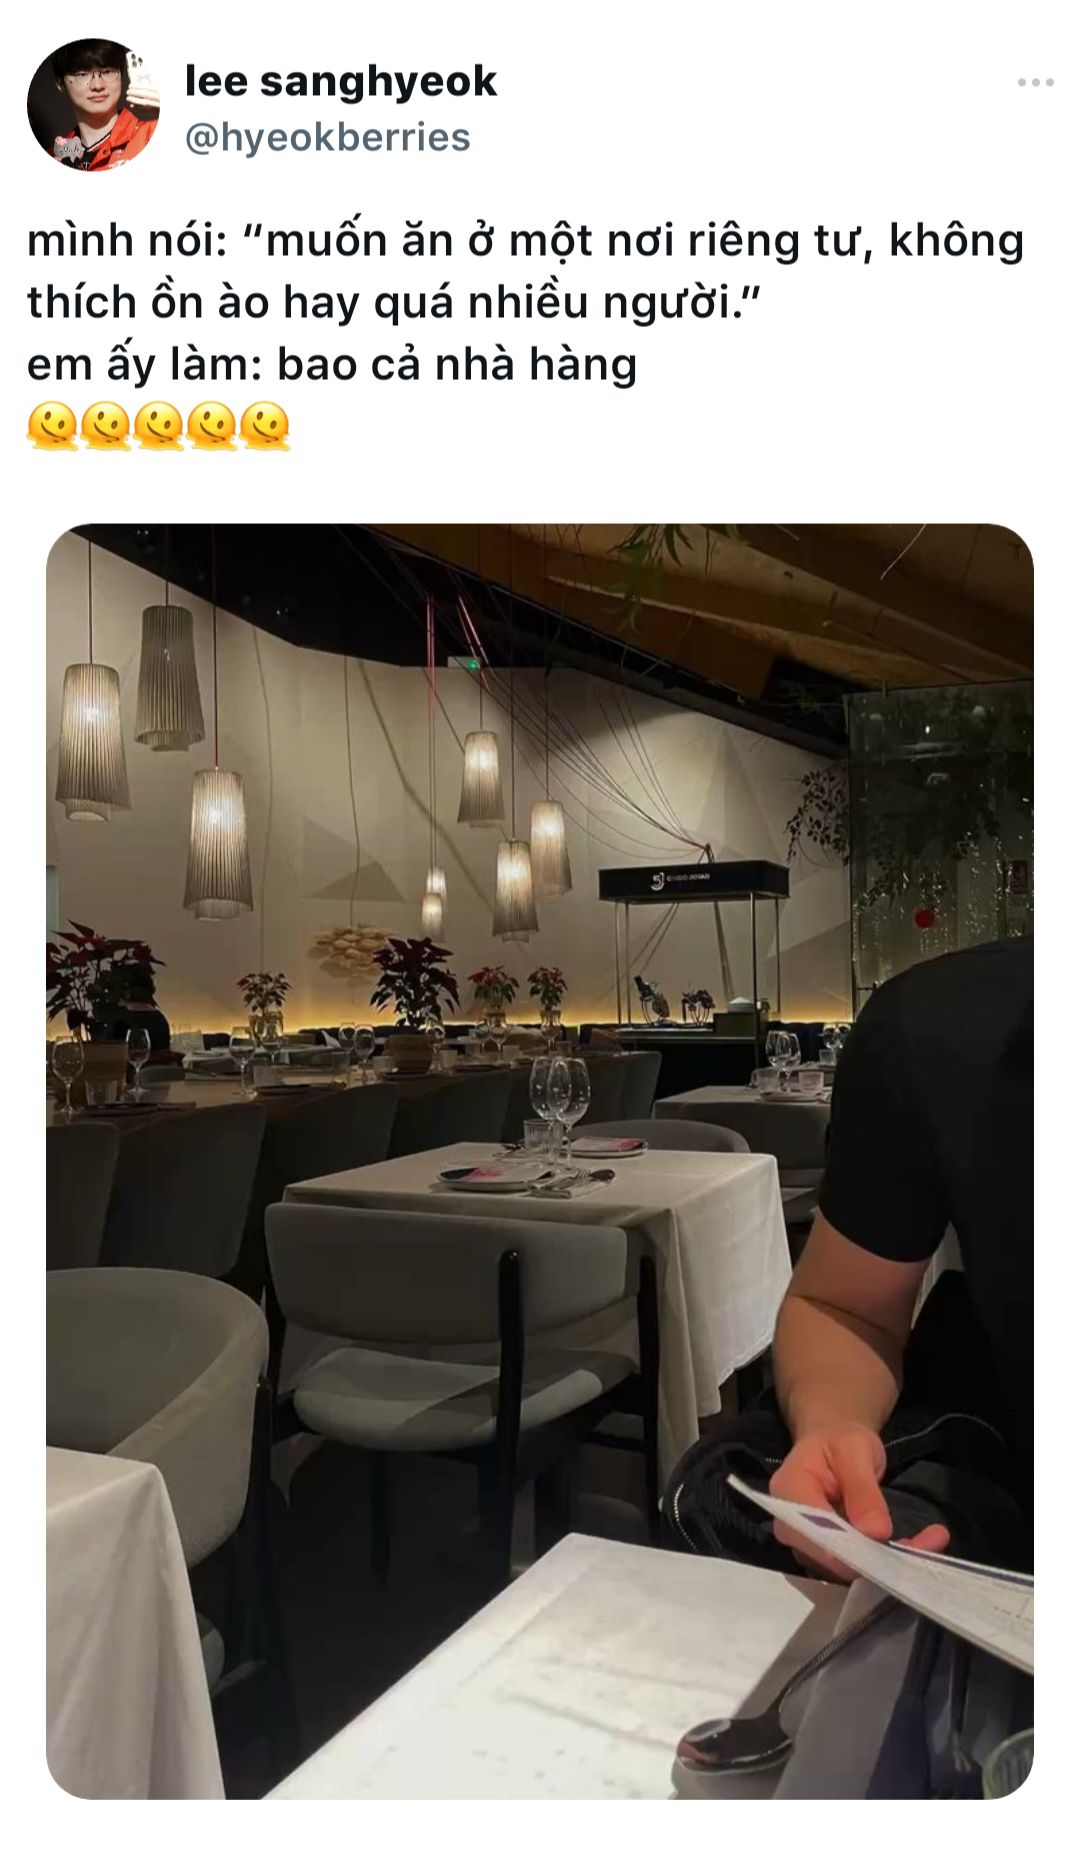The height and width of the screenshot is (1853, 1080).
Task: Tap the large hanging pendant lamp at the photo's left
Action: click(92, 741)
